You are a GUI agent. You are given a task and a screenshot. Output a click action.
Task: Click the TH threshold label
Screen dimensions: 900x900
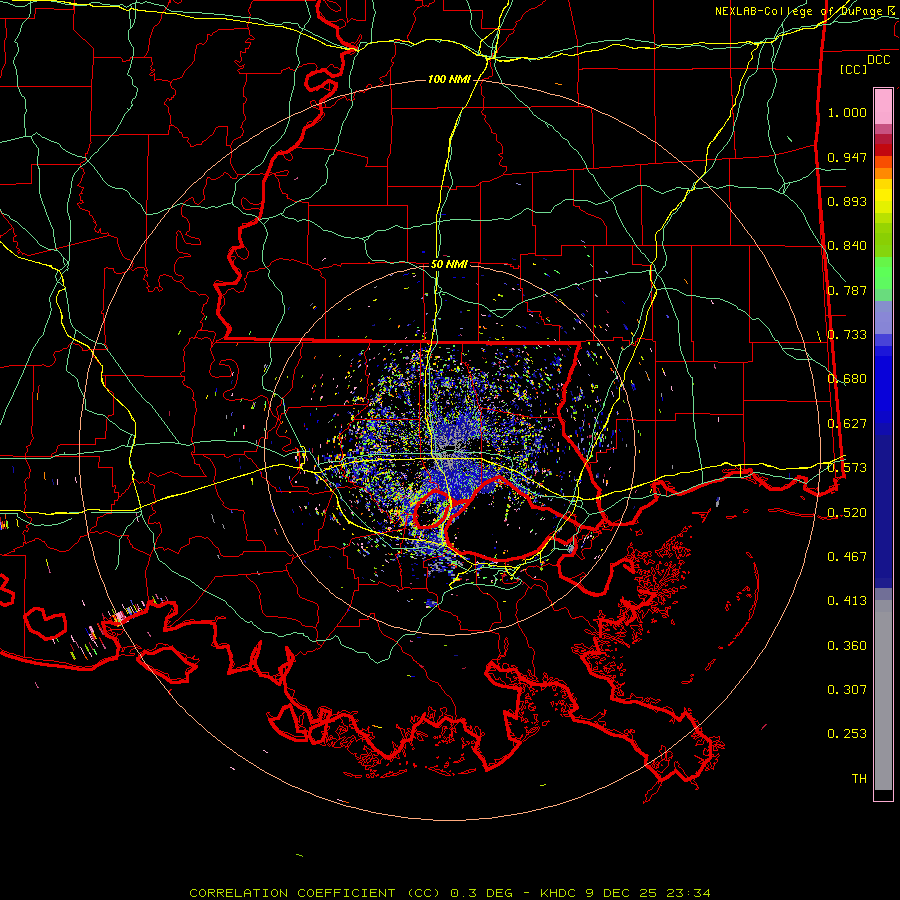pos(859,779)
